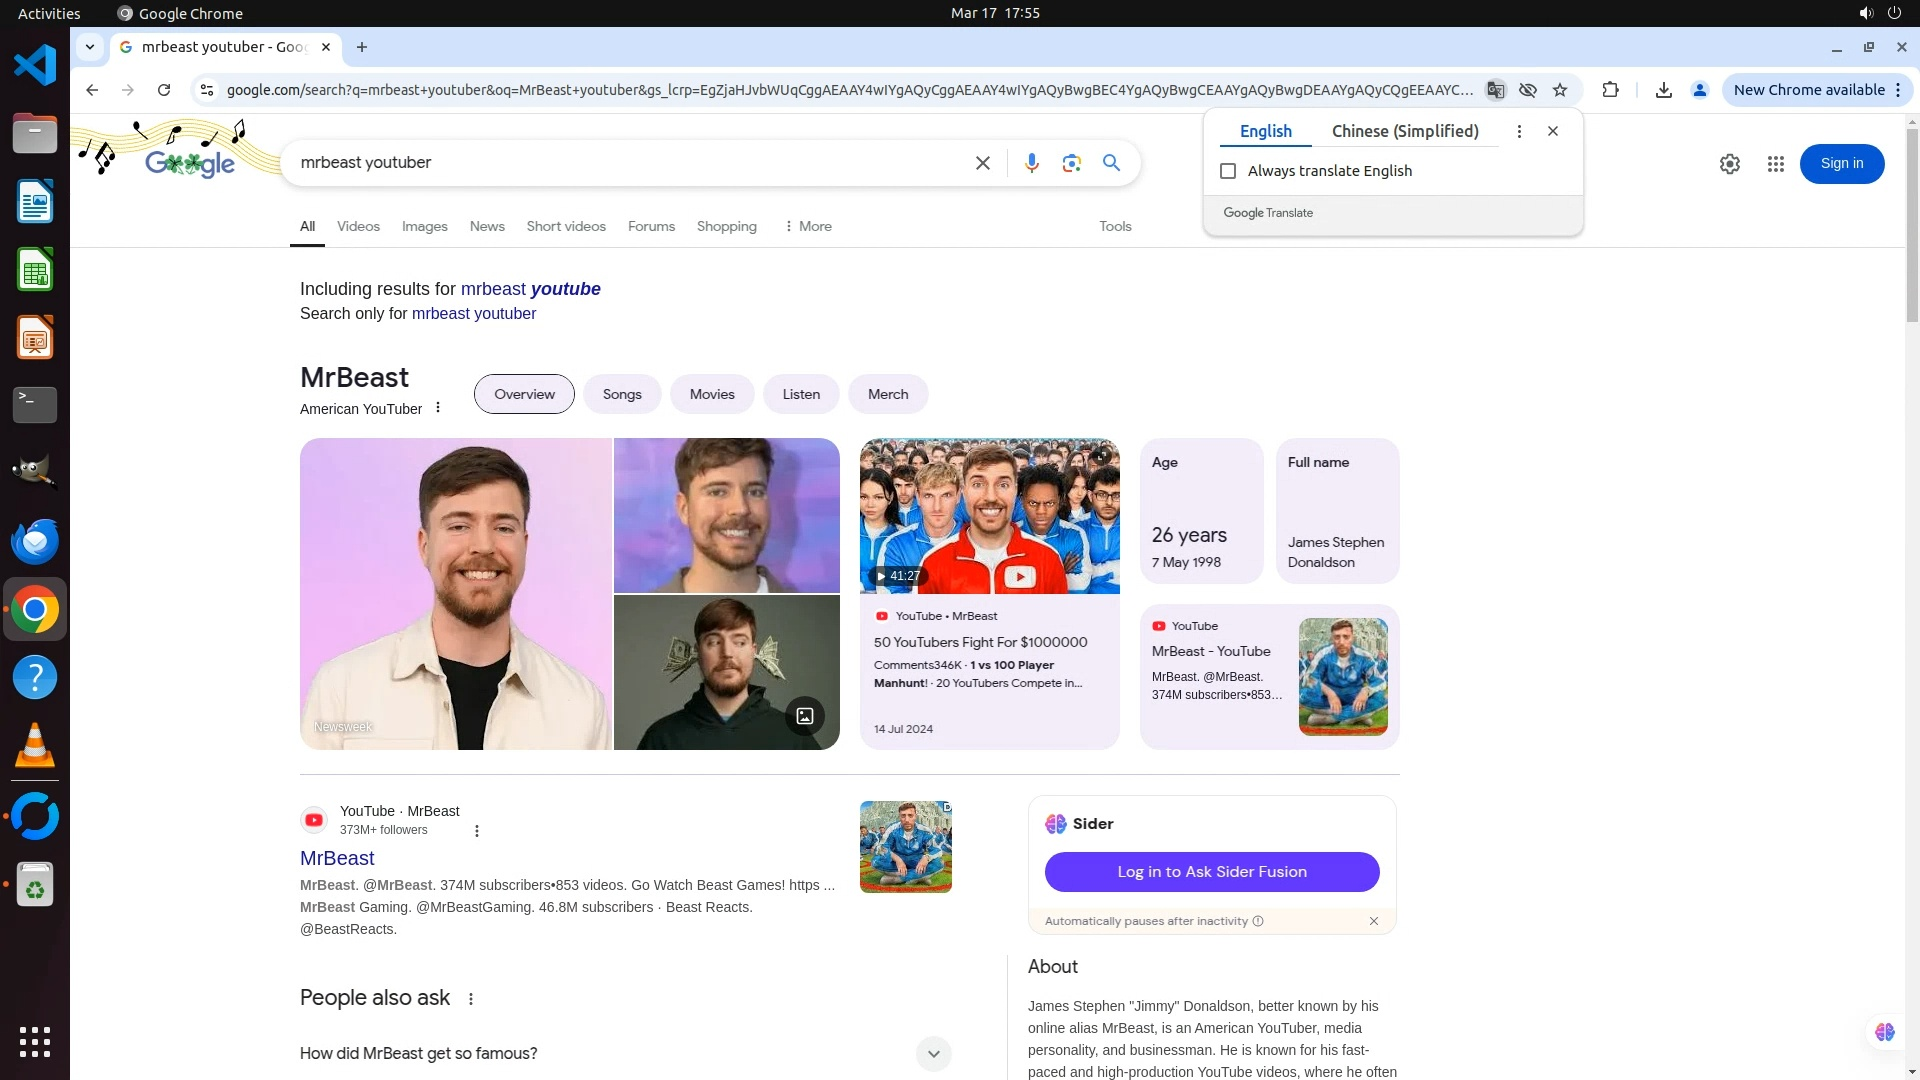Bookmark this page with star icon
The width and height of the screenshot is (1920, 1080).
(1559, 90)
